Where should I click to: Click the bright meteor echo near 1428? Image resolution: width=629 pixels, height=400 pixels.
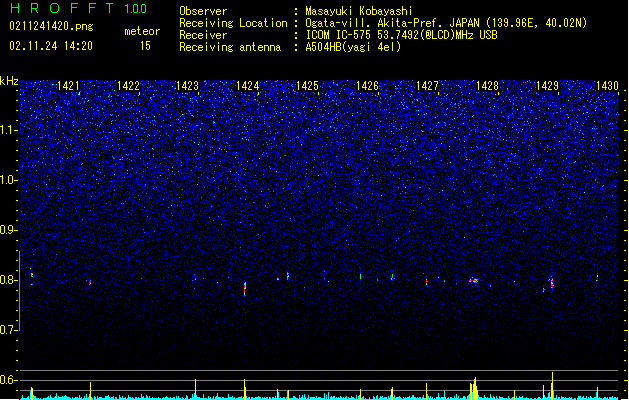click(474, 280)
